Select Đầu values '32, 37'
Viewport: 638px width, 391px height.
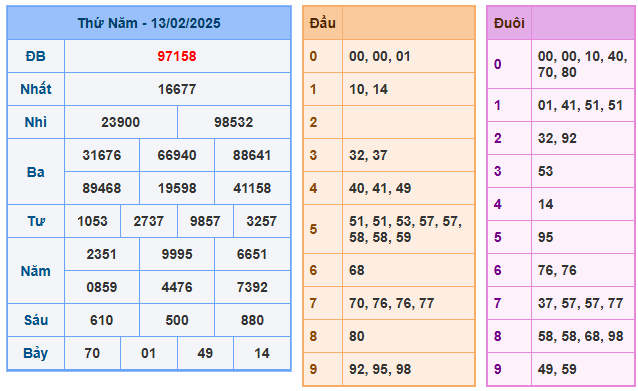(368, 155)
